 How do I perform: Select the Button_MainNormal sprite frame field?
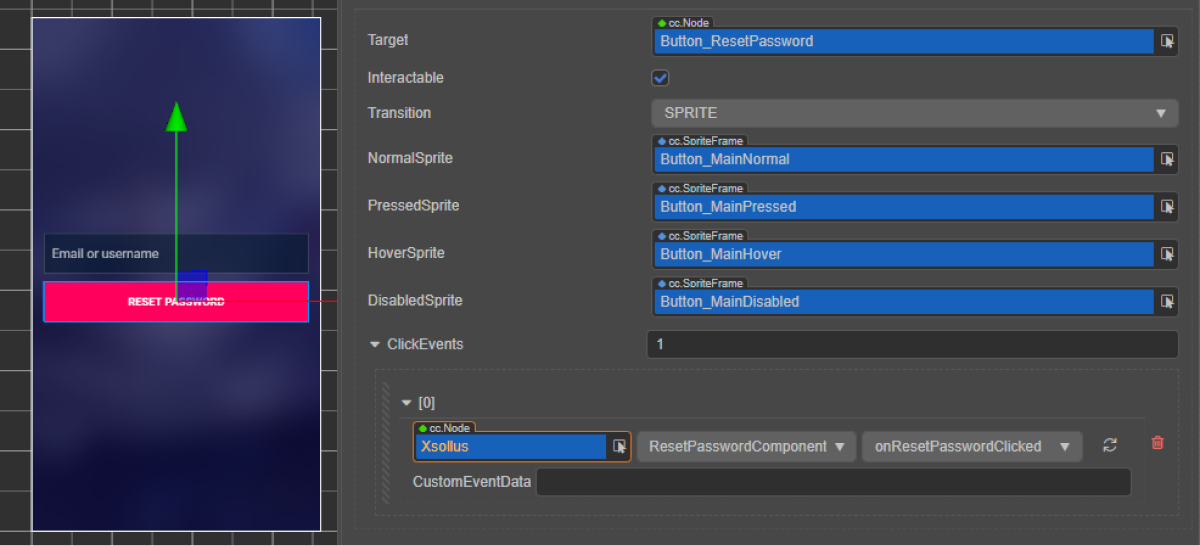pyautogui.click(x=903, y=159)
